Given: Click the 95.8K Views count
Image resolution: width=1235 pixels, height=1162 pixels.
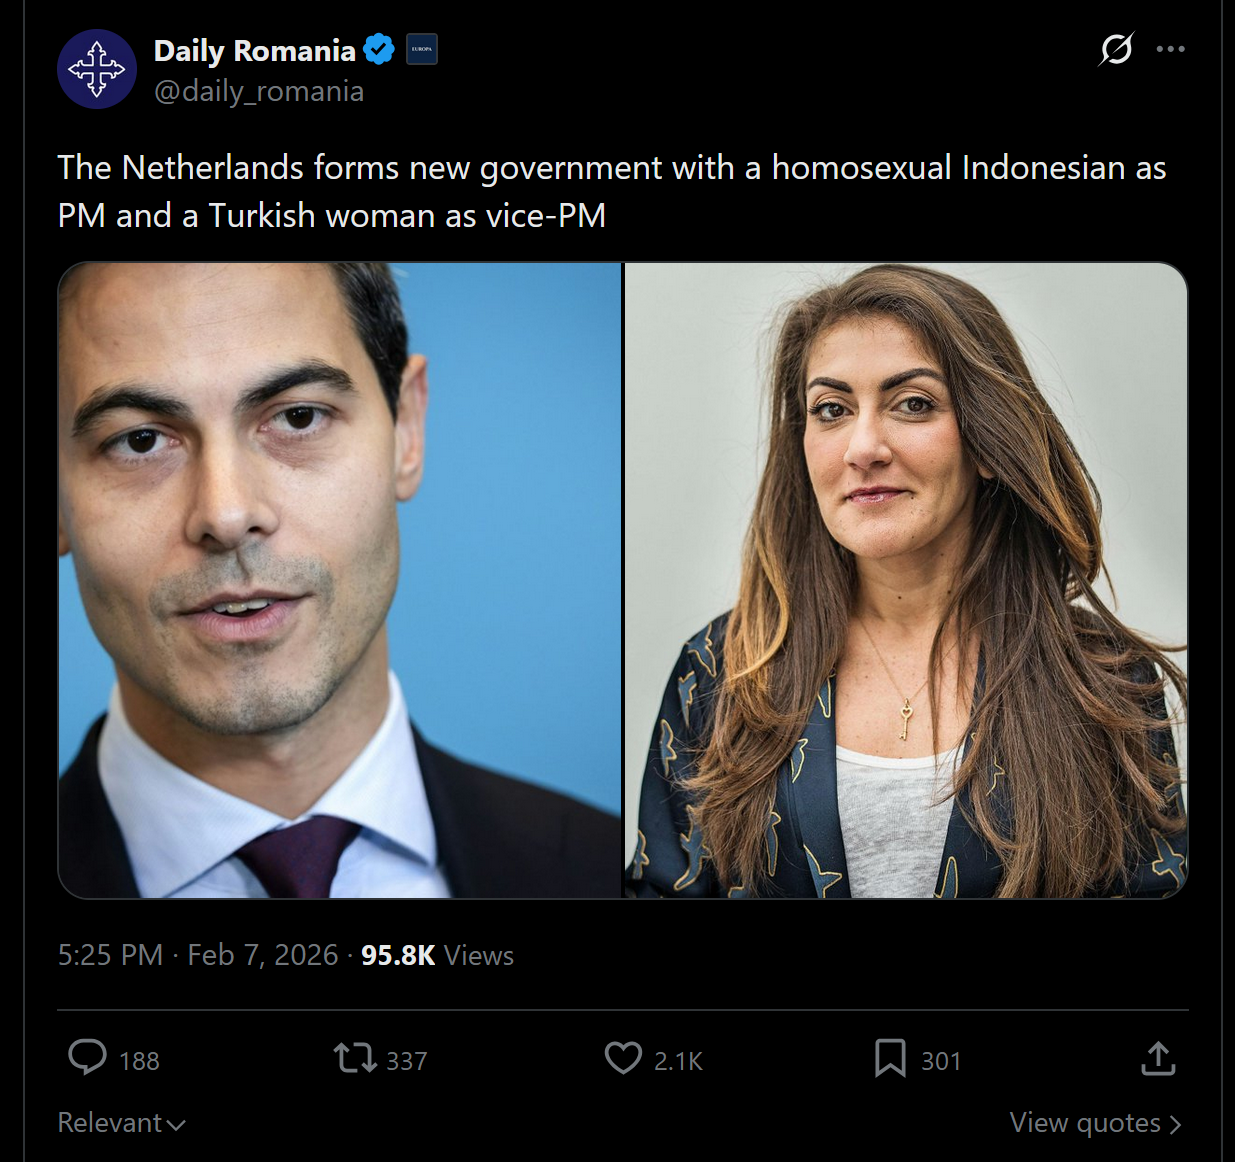Looking at the screenshot, I should [x=437, y=955].
